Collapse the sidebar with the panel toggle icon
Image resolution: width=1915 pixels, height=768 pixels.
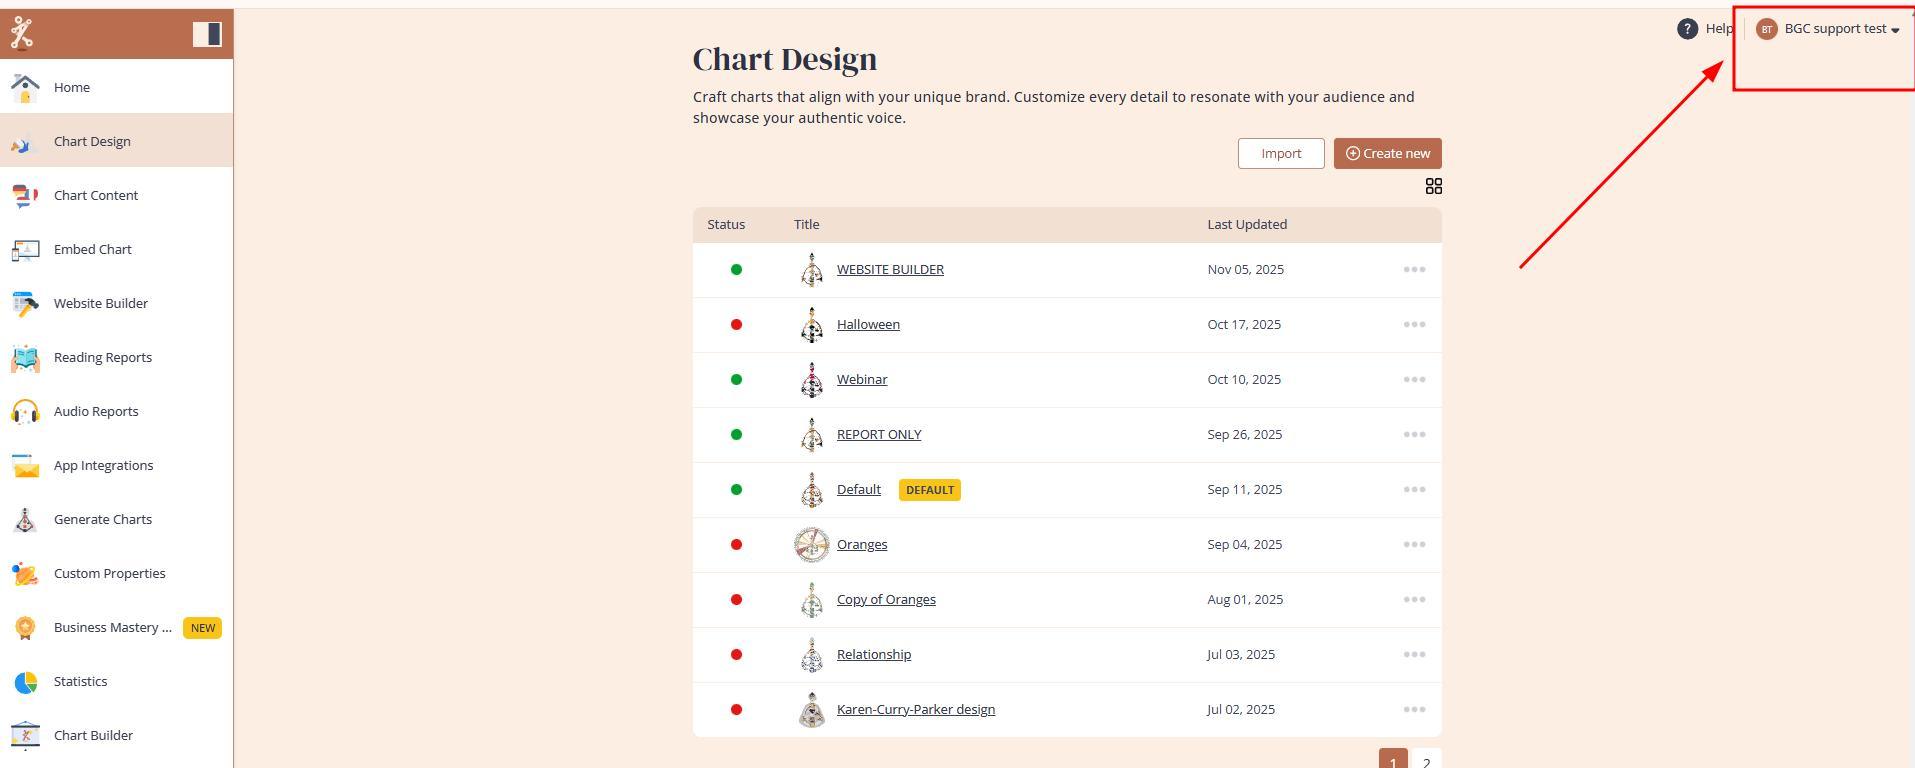click(x=207, y=34)
